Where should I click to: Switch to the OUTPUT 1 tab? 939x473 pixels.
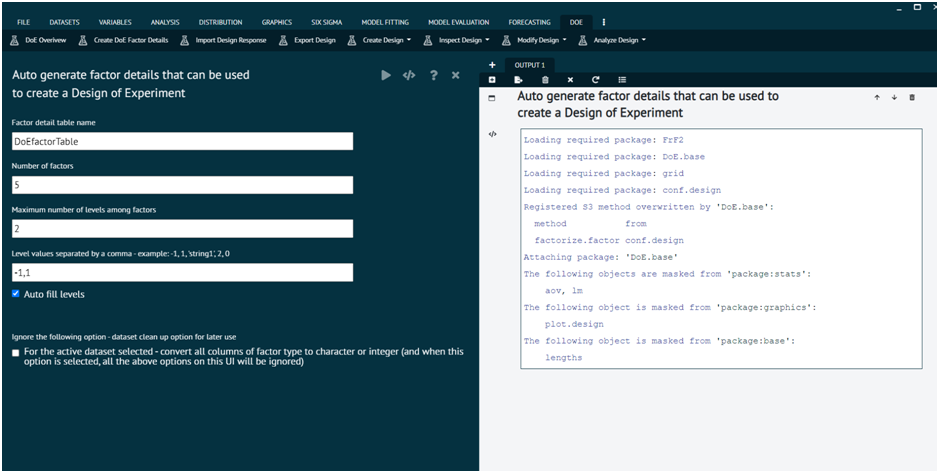pyautogui.click(x=530, y=65)
